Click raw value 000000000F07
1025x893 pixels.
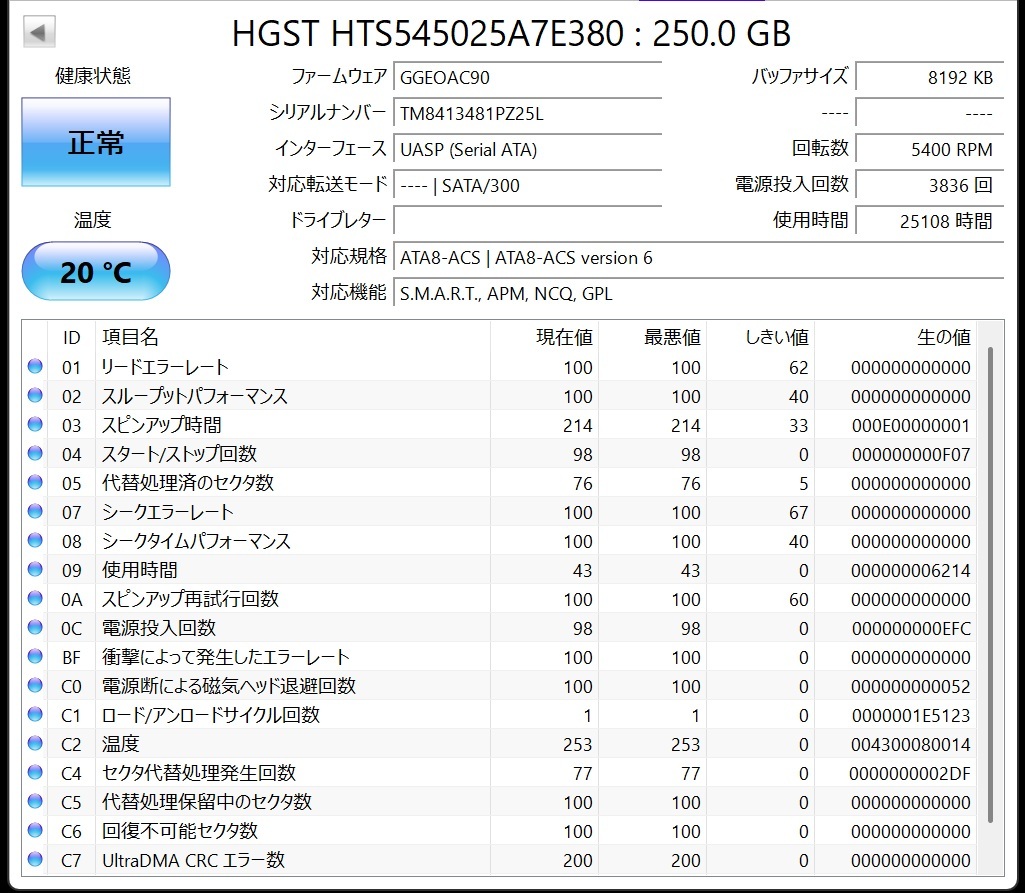(x=911, y=454)
